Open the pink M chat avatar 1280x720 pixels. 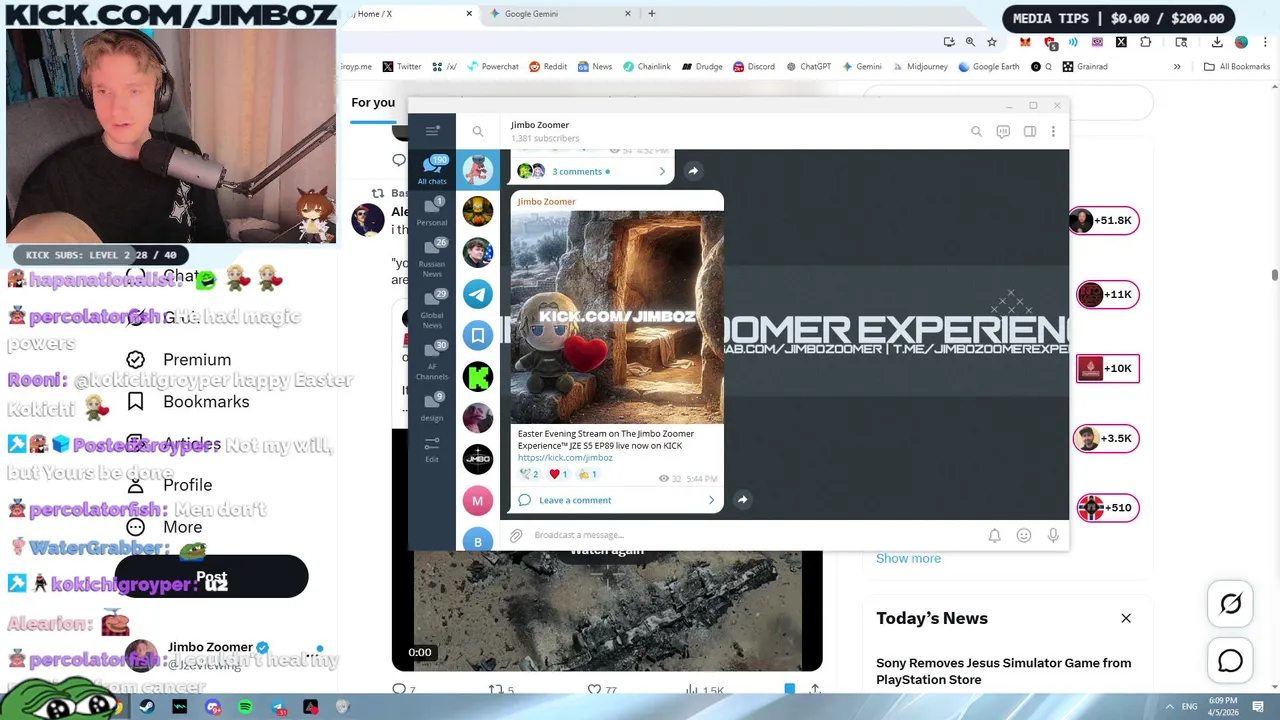tap(478, 500)
